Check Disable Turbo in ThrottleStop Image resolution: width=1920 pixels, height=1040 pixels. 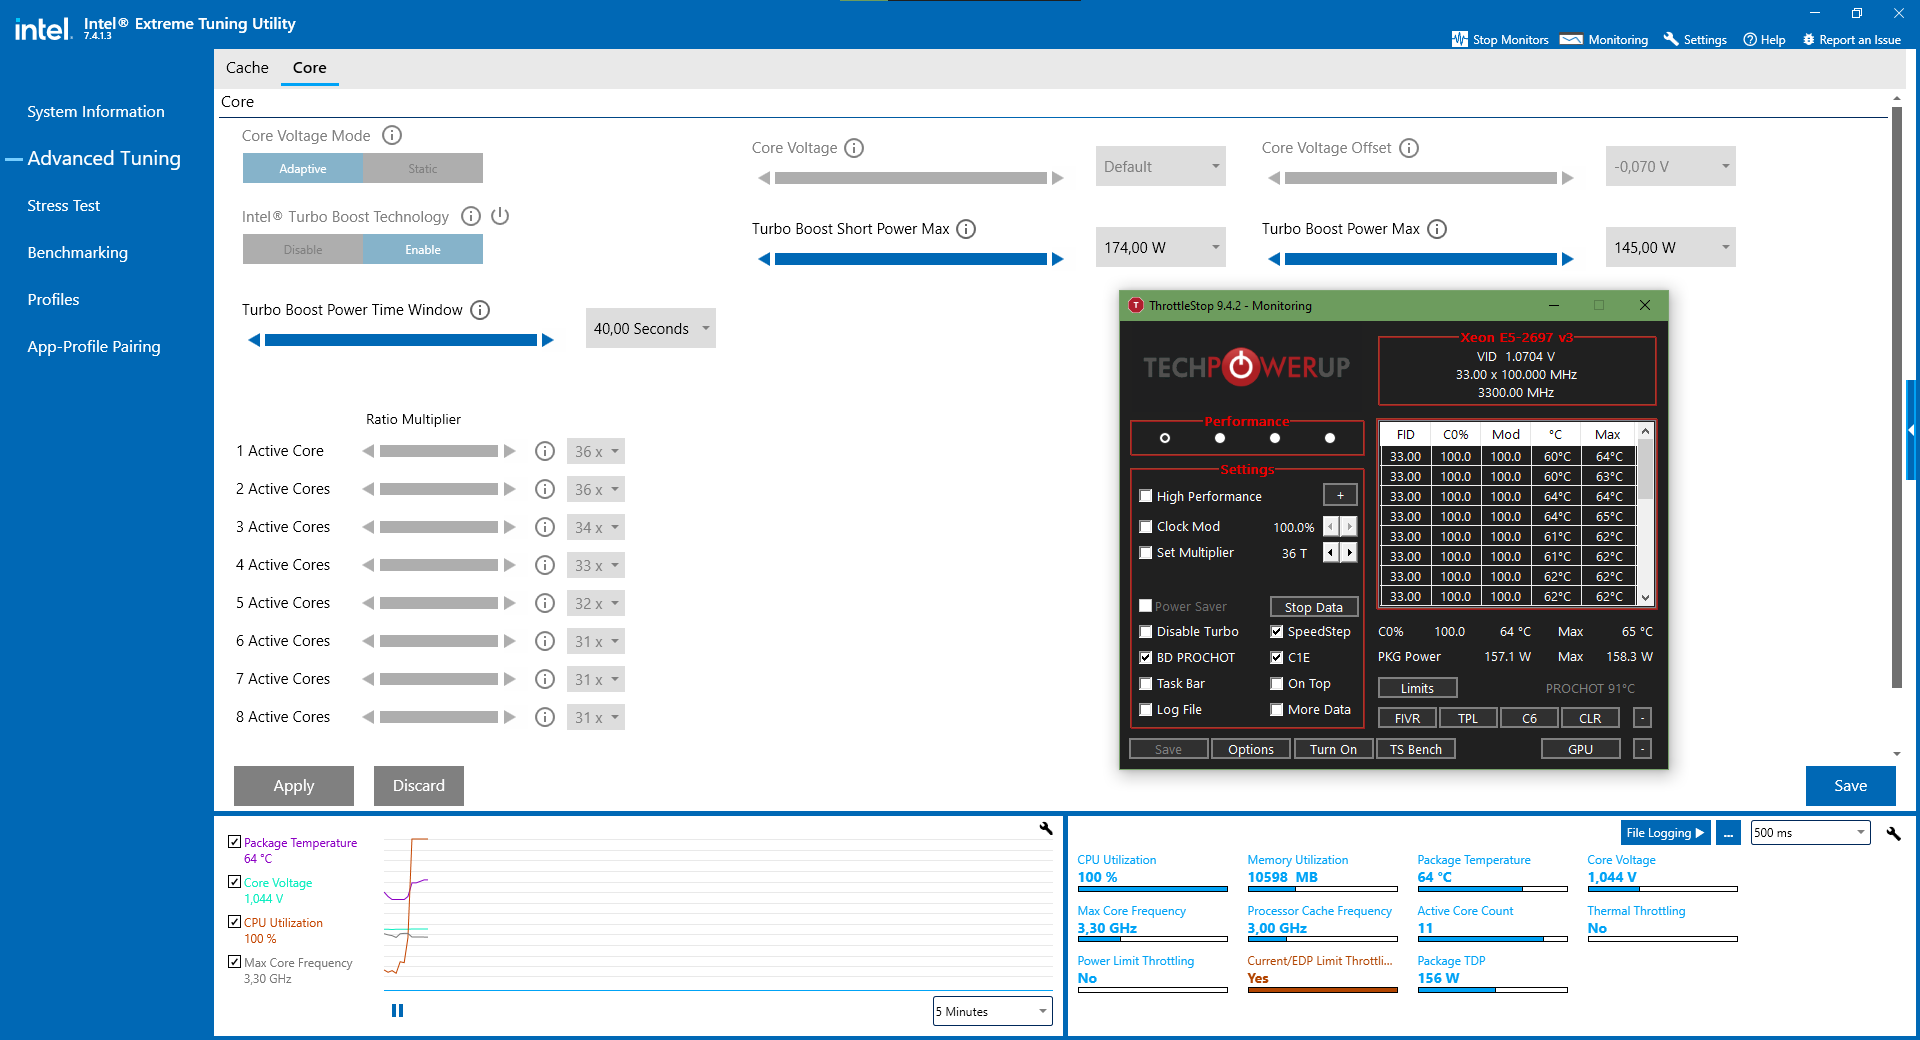tap(1146, 632)
